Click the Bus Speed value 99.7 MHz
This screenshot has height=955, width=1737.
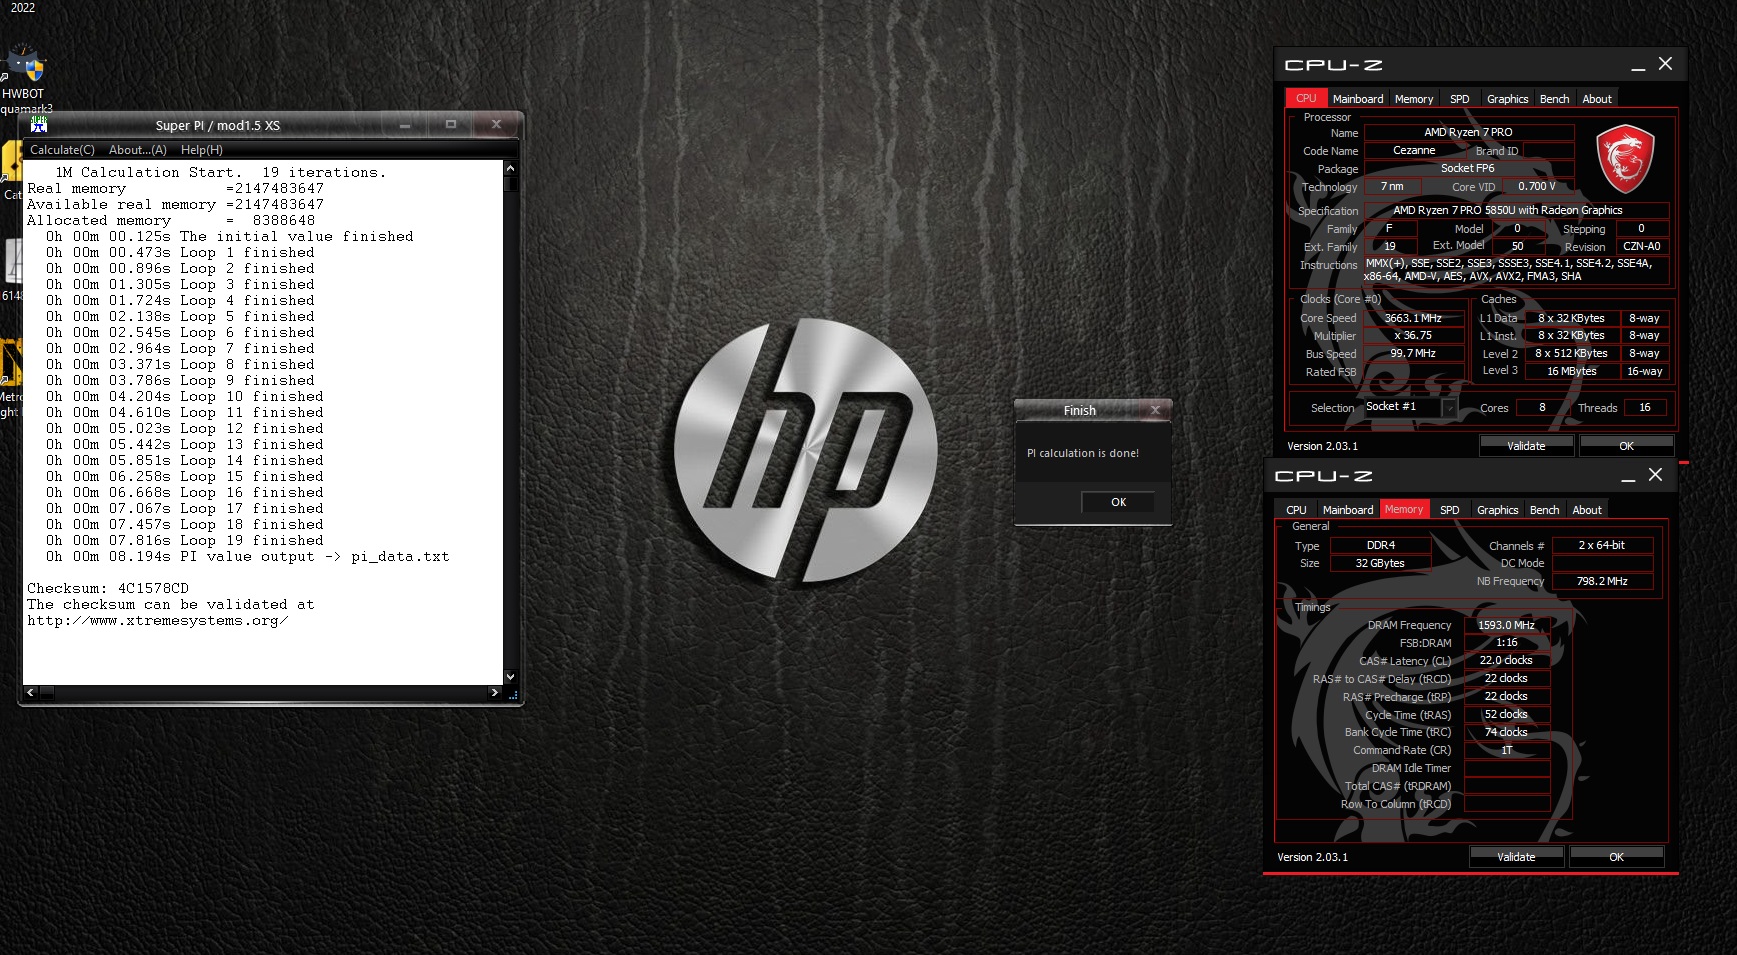click(x=1413, y=353)
